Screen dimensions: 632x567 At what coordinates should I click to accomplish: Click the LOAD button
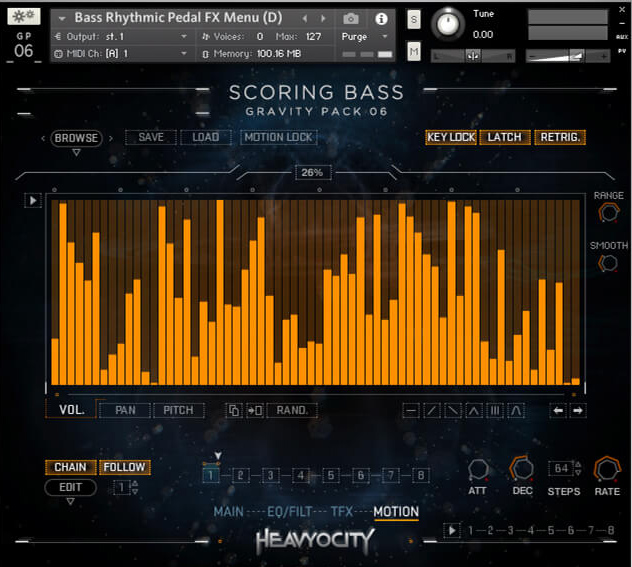[206, 137]
